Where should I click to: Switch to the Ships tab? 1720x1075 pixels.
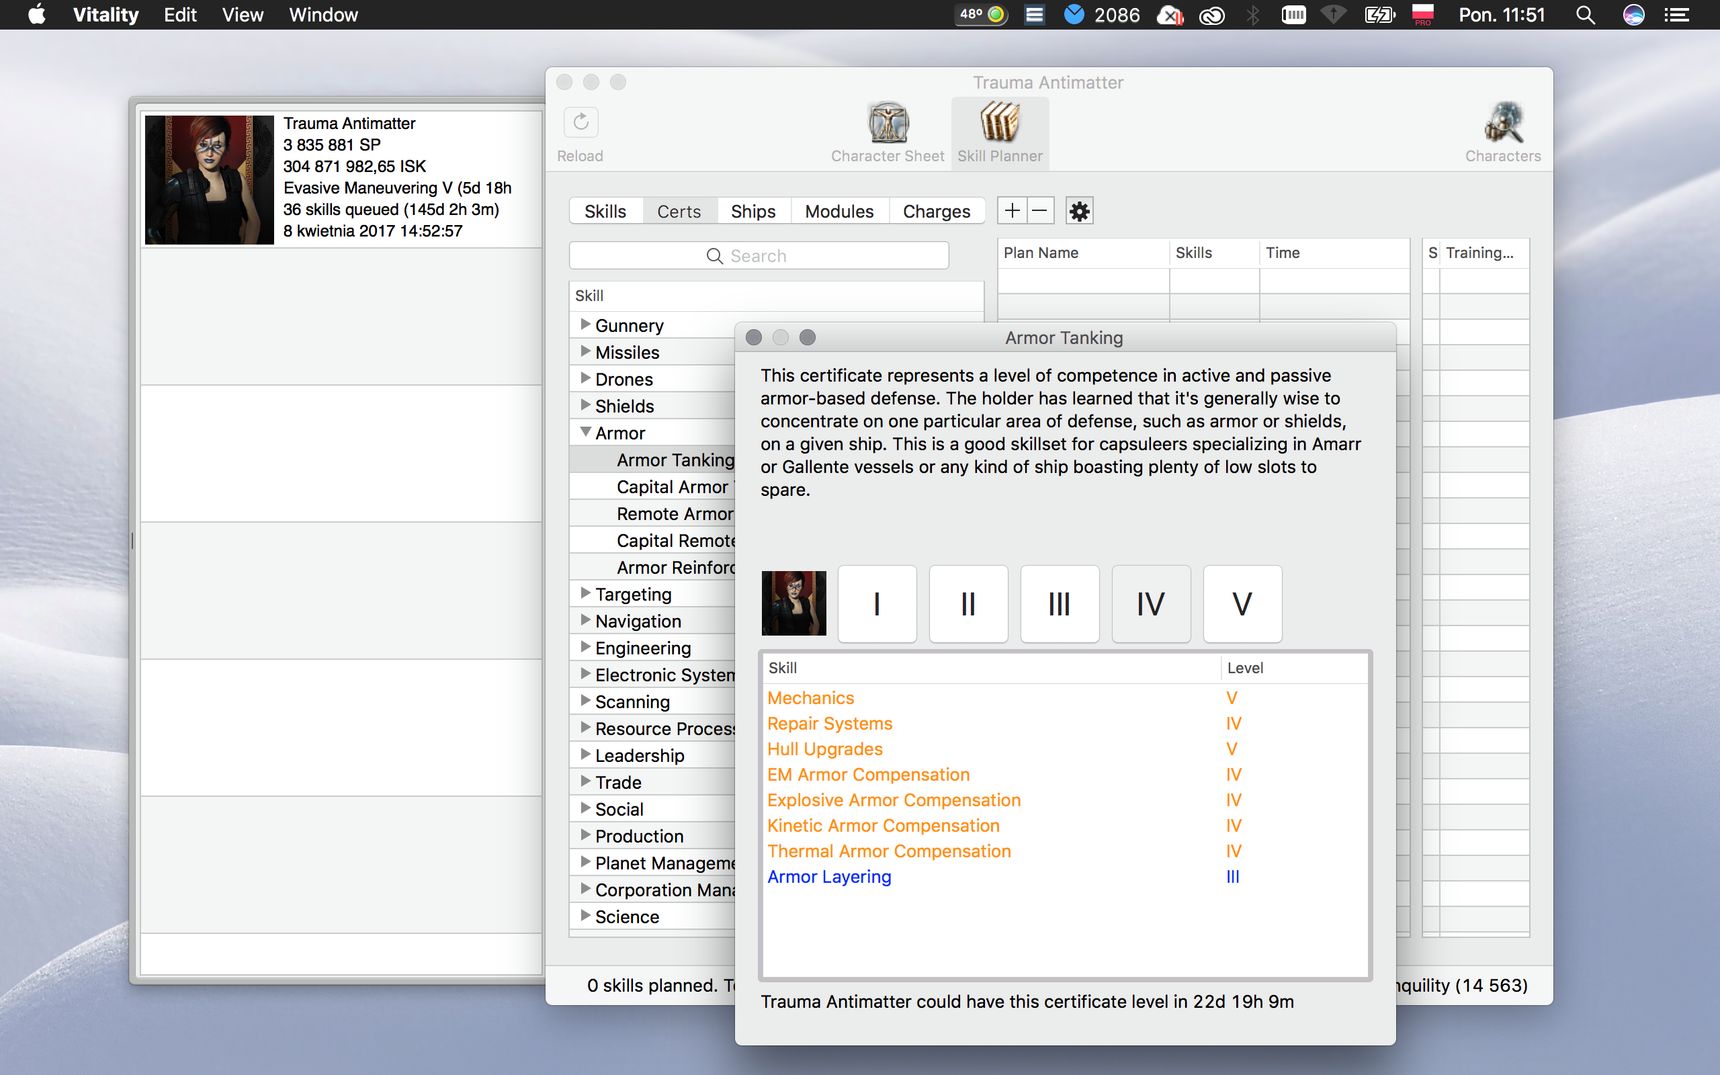(753, 211)
